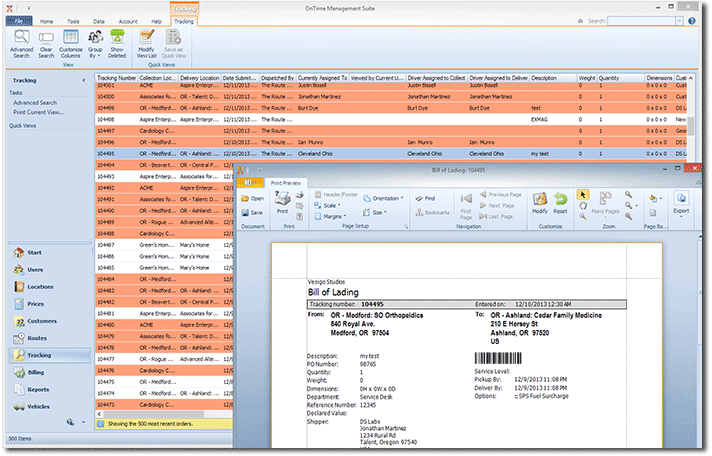
Task: Open the Export dropdown
Action: [x=681, y=204]
